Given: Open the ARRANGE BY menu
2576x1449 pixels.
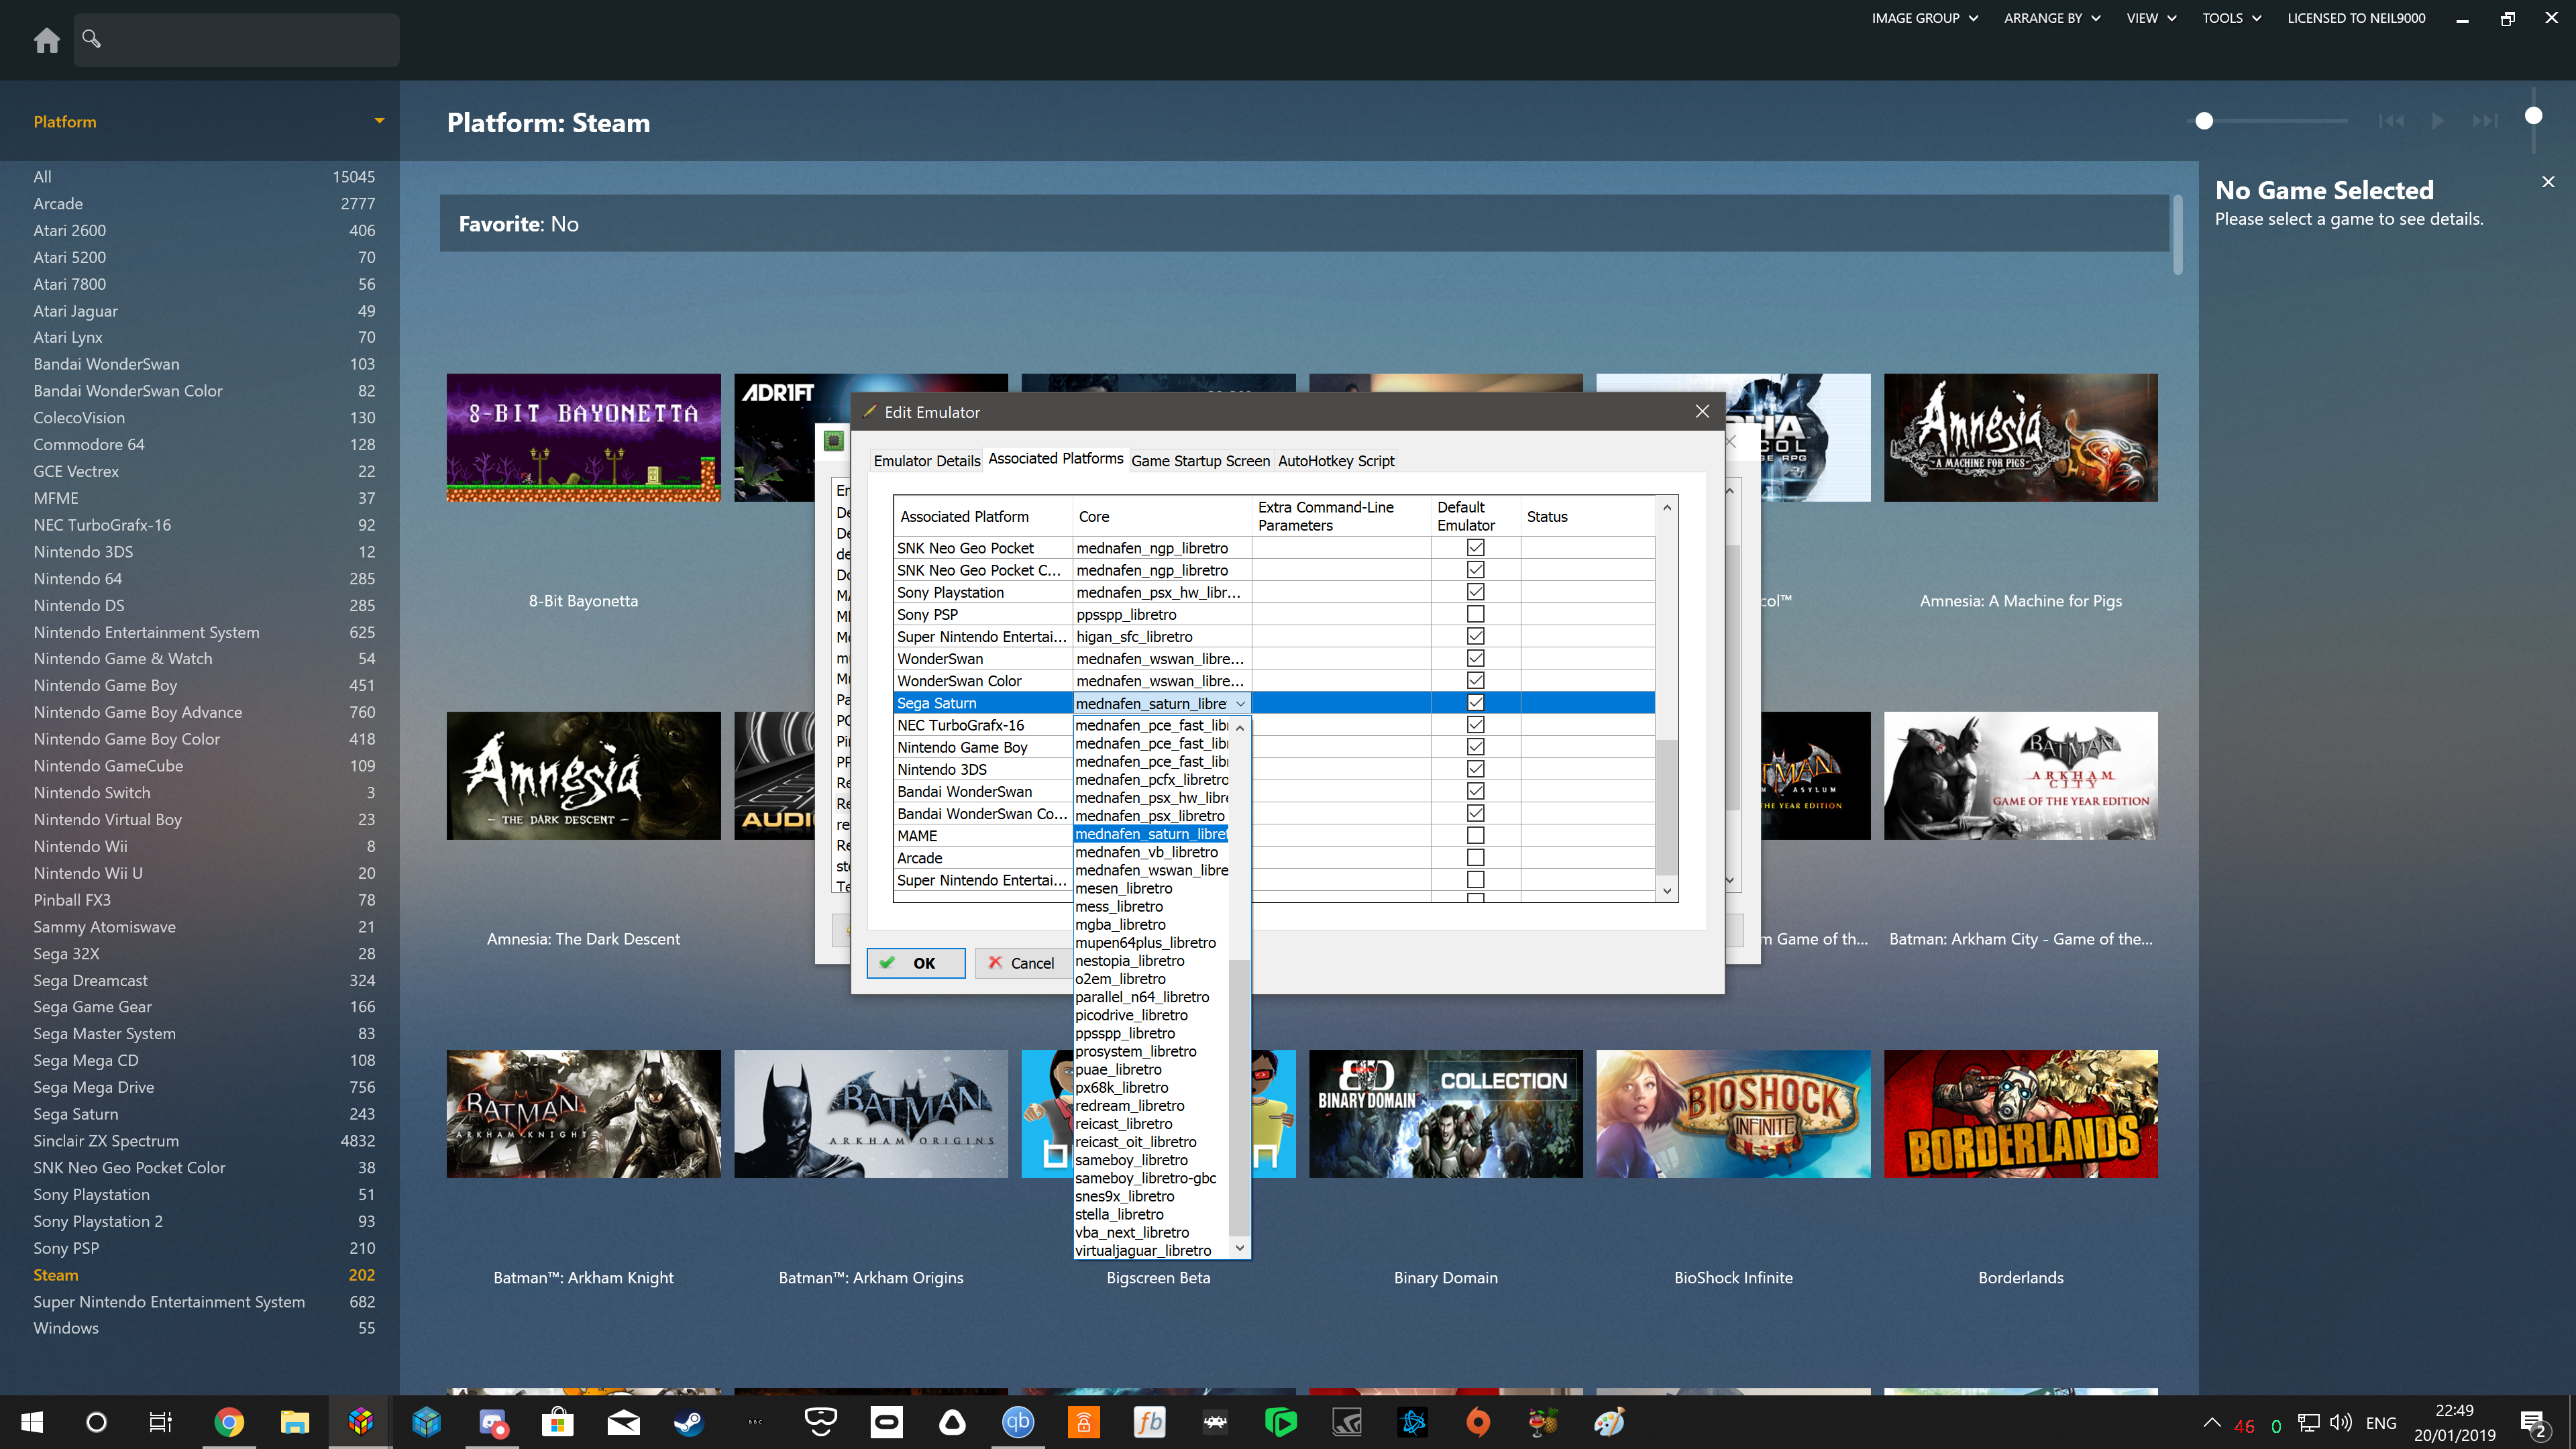Looking at the screenshot, I should 2052,18.
